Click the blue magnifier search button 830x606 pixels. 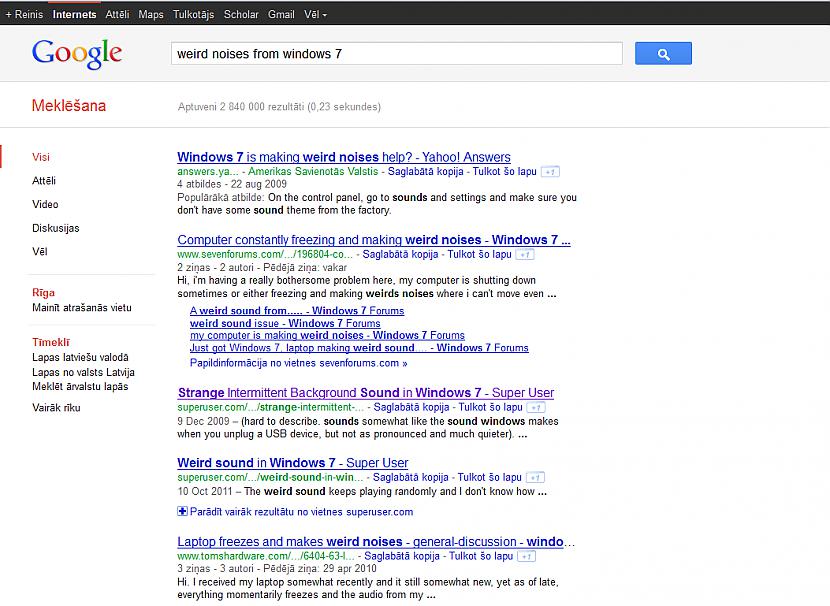[x=663, y=53]
